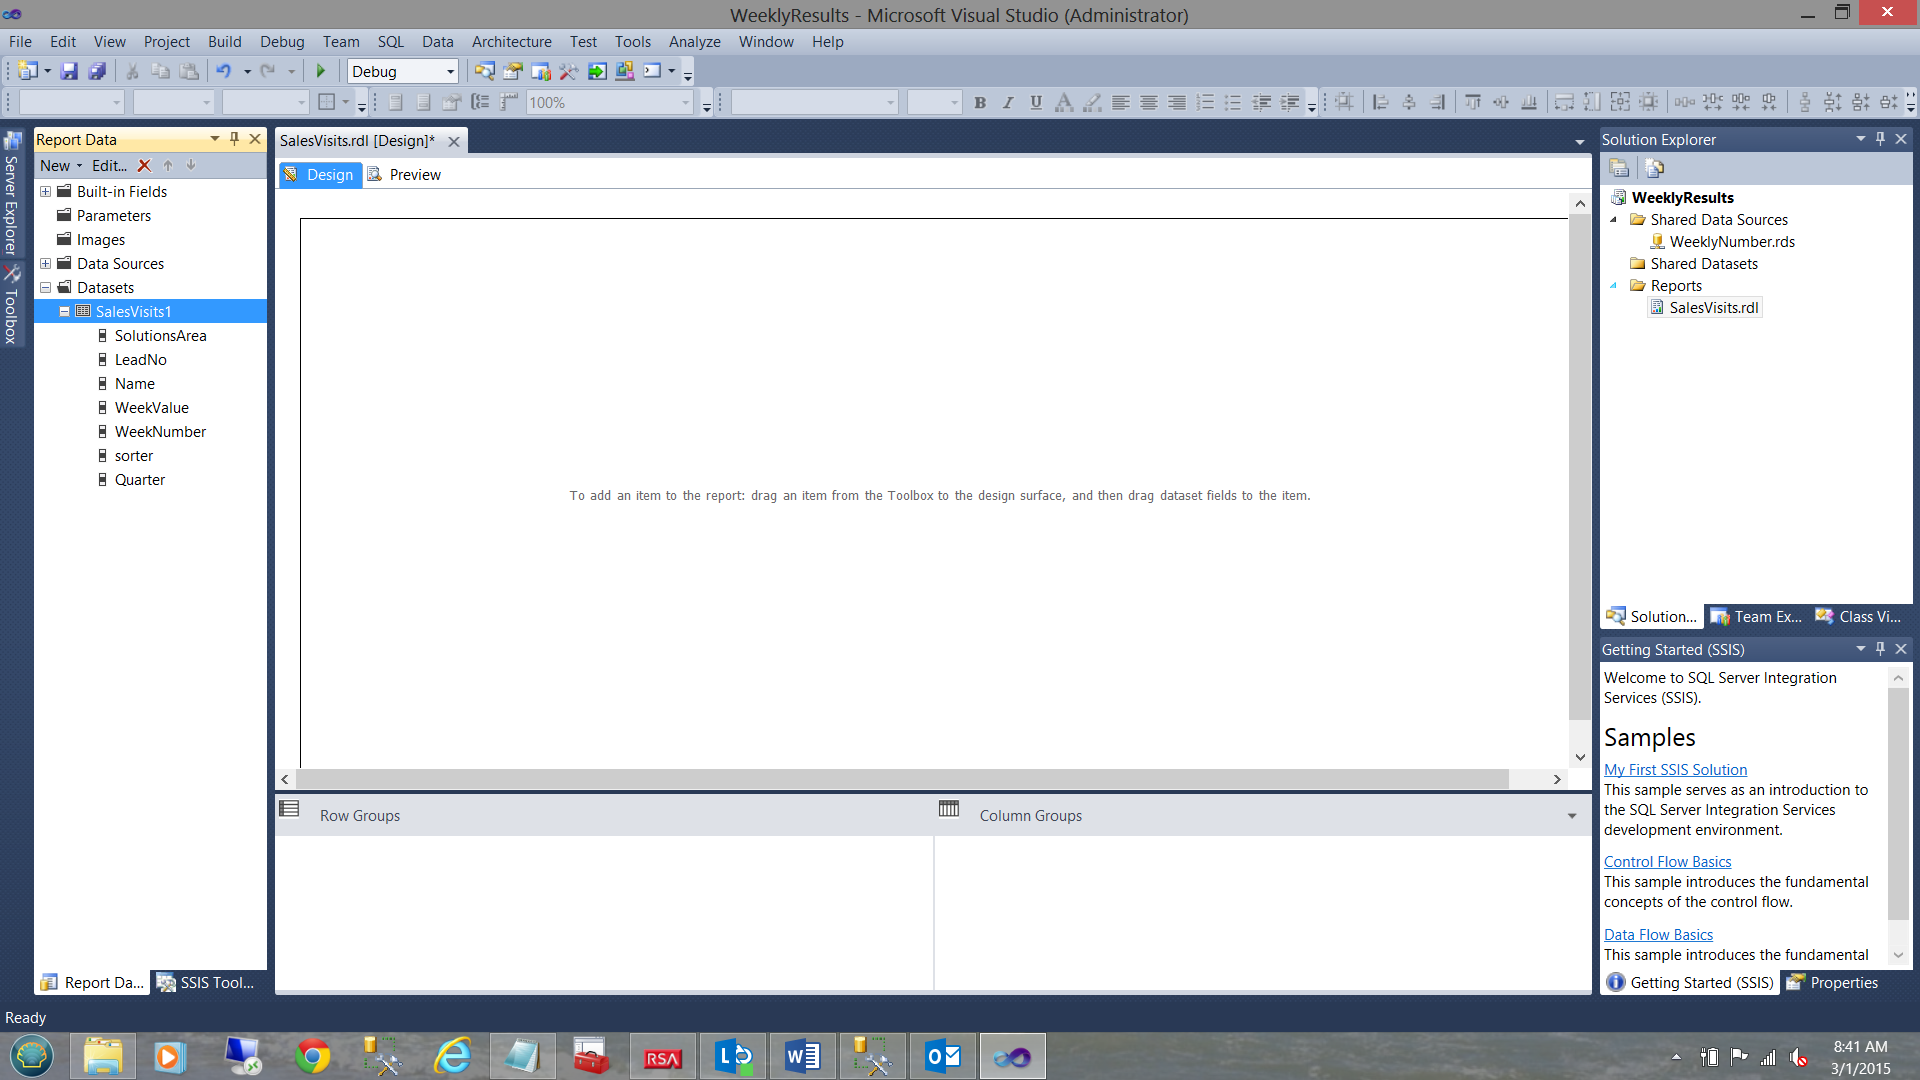
Task: Open My First SSIS Solution link
Action: [x=1675, y=770]
